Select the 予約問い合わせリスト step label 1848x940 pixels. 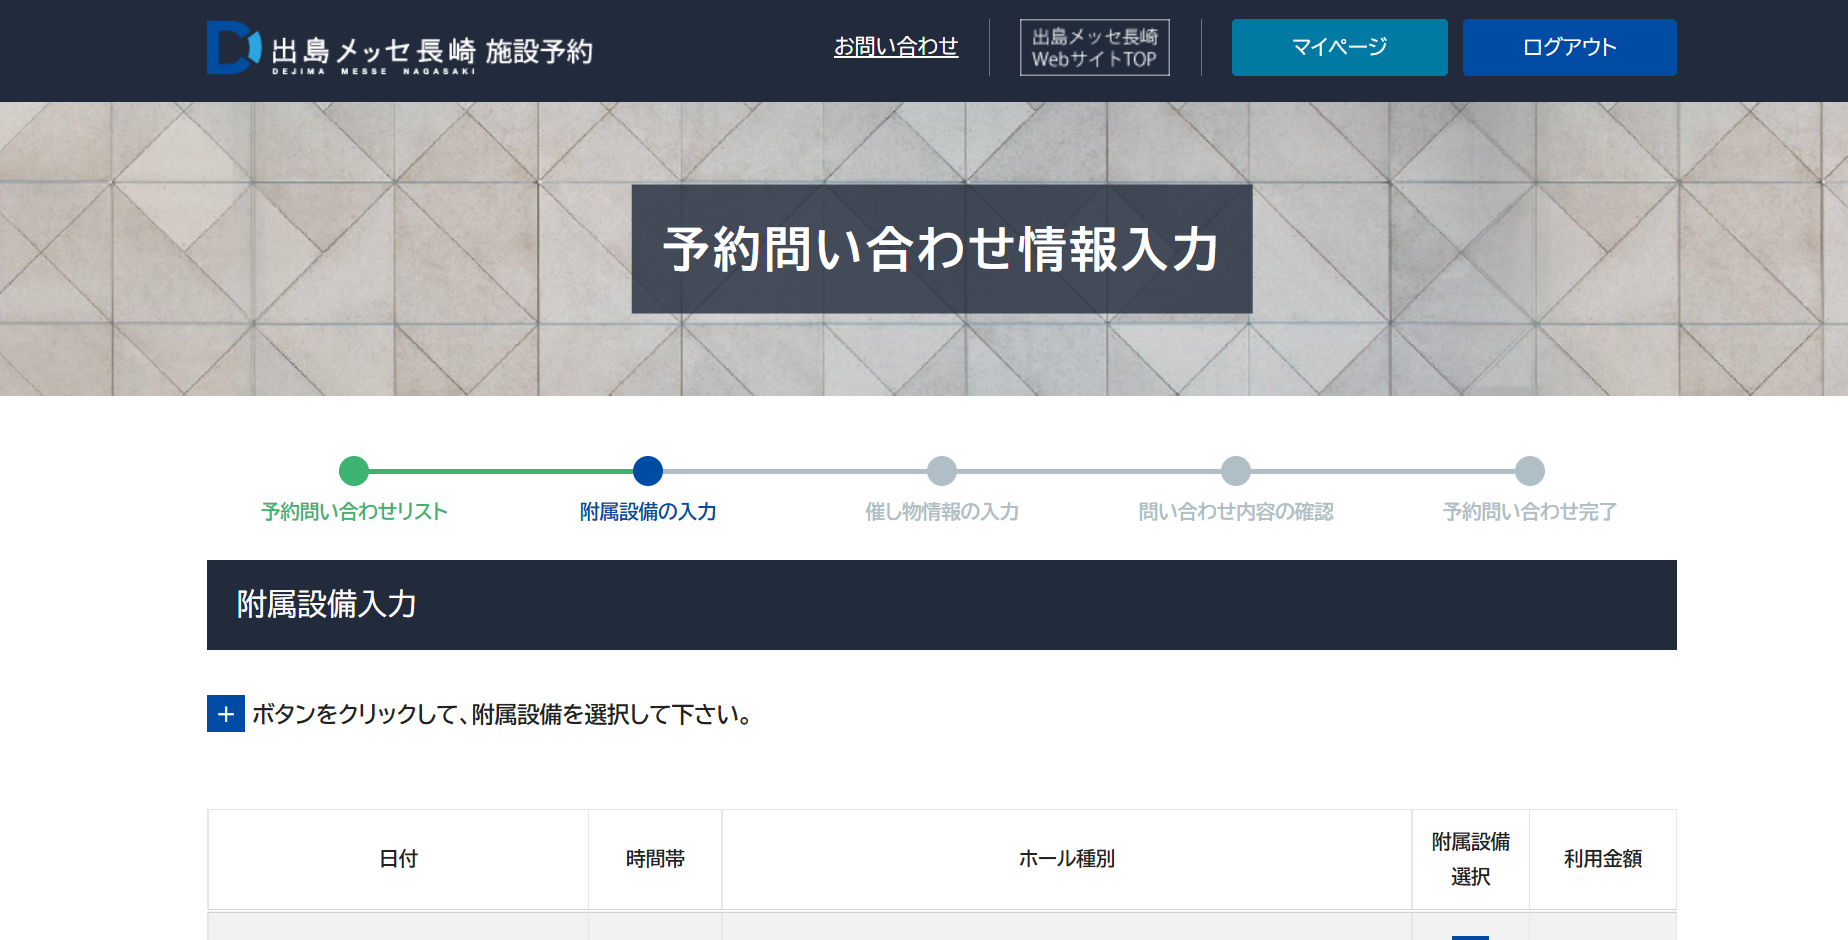click(354, 512)
